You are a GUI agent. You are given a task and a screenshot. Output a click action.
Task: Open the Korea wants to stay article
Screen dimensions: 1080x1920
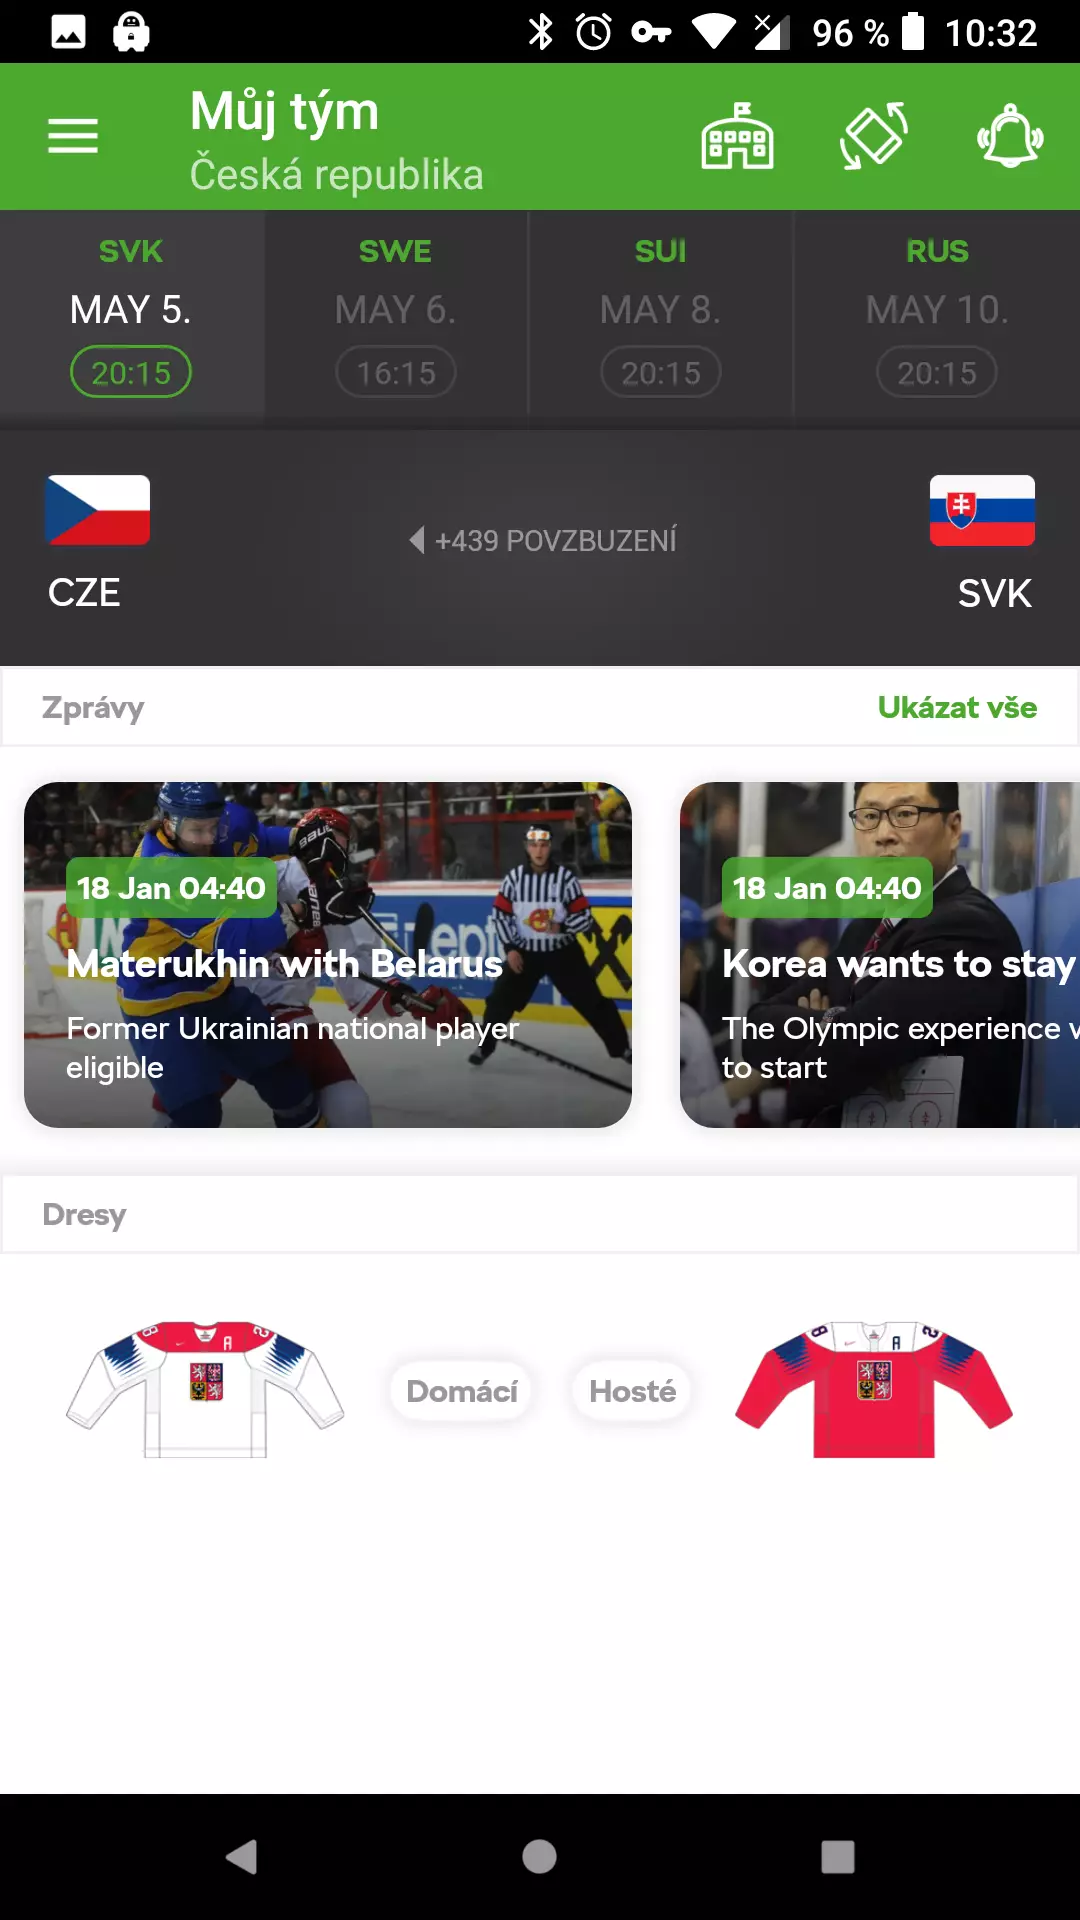[x=880, y=955]
